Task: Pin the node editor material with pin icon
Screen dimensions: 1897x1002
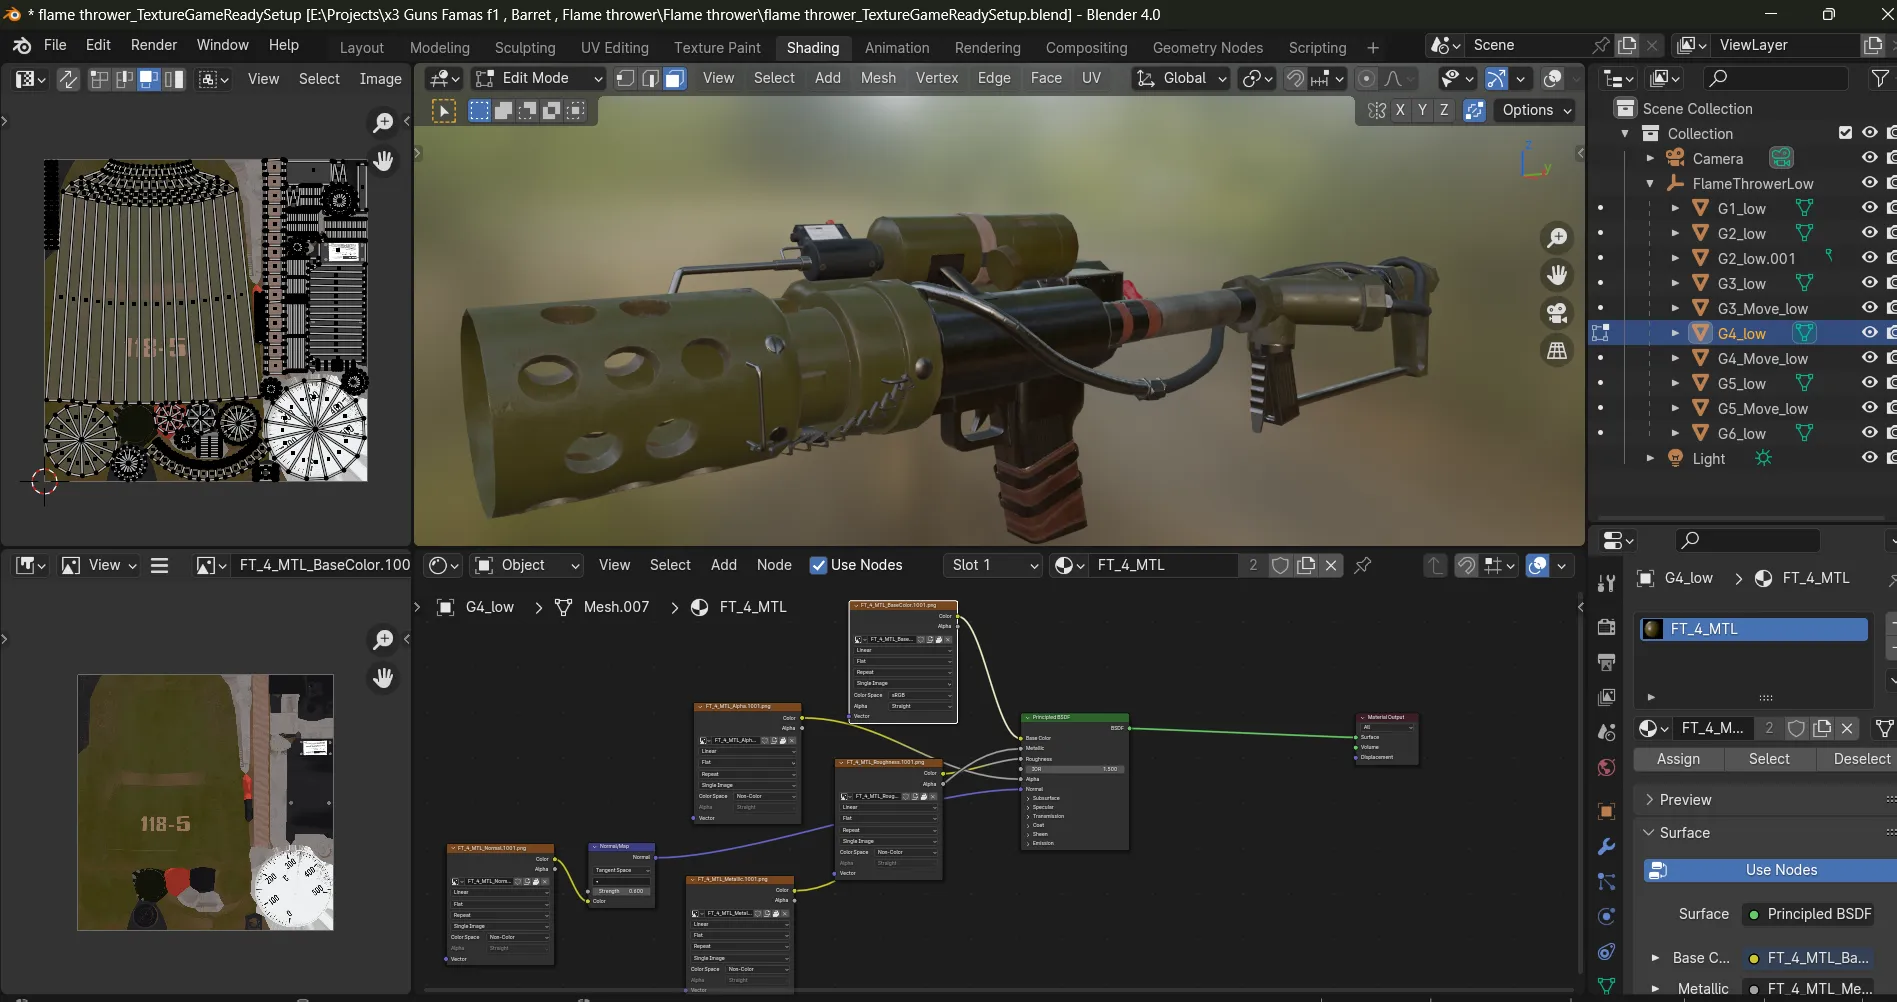Action: [1362, 565]
